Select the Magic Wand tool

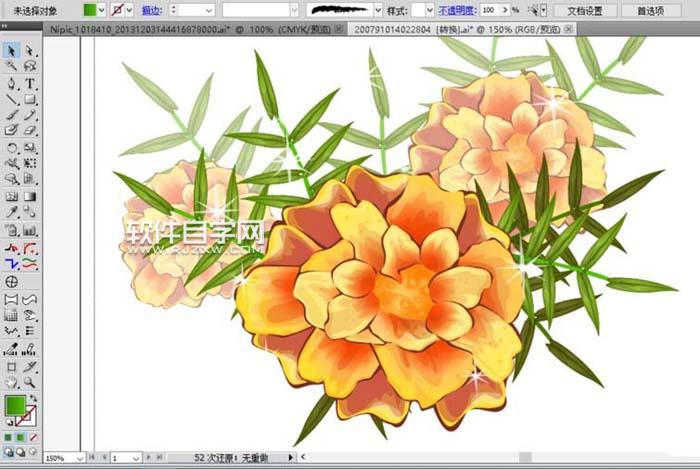[x=12, y=66]
